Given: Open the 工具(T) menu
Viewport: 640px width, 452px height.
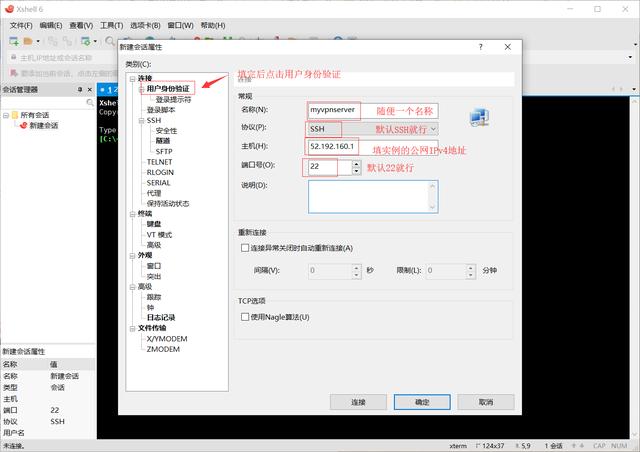Looking at the screenshot, I should coord(111,25).
